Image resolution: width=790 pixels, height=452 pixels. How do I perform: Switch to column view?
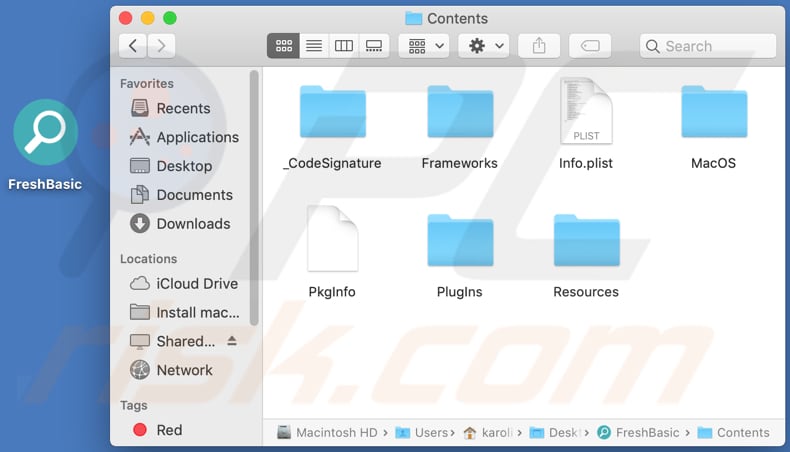tap(344, 46)
